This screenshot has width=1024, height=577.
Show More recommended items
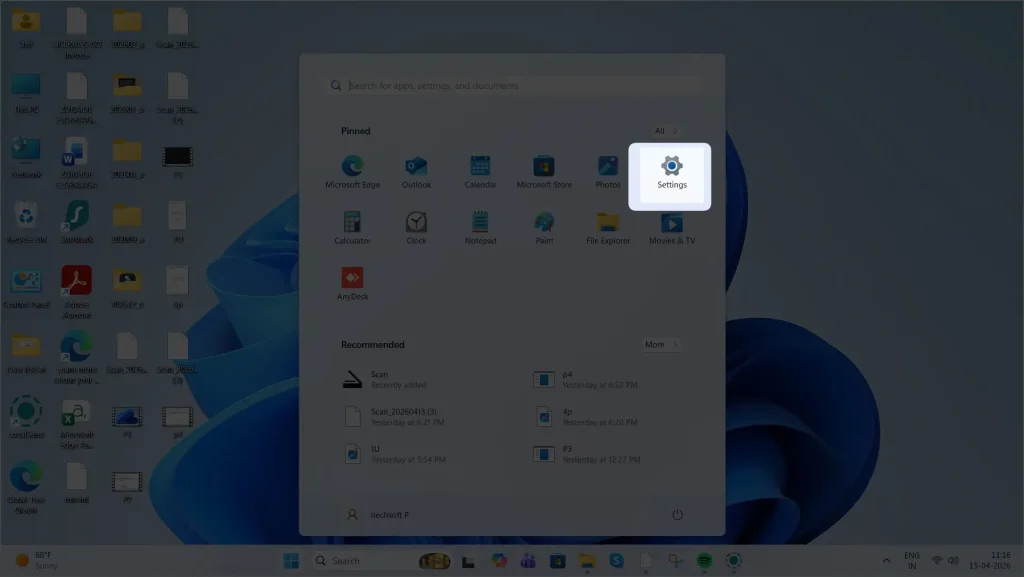point(660,344)
